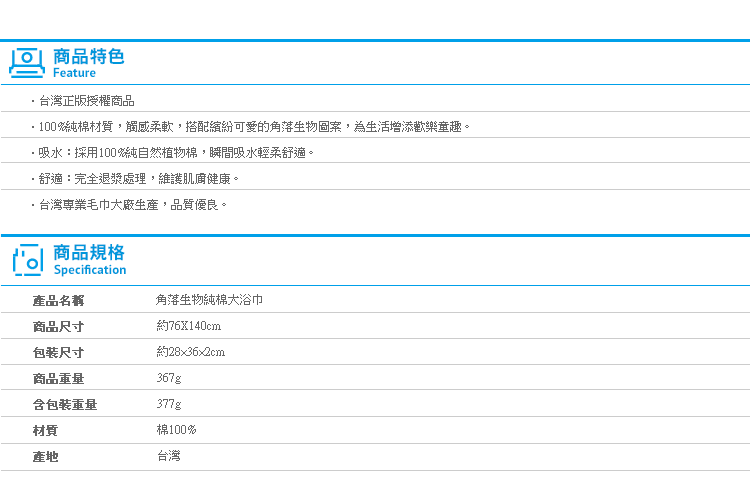Click the 約28x36x2cm package size value
Screen dimensions: 750x501
190,352
